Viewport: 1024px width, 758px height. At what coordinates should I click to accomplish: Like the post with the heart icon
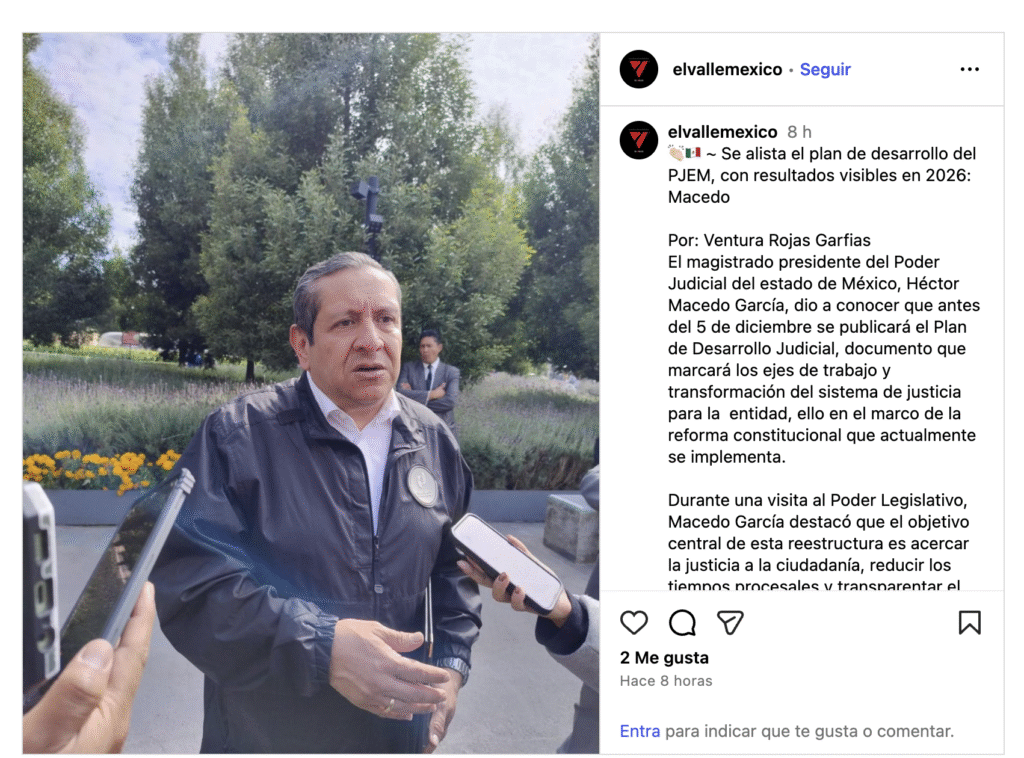(x=633, y=622)
